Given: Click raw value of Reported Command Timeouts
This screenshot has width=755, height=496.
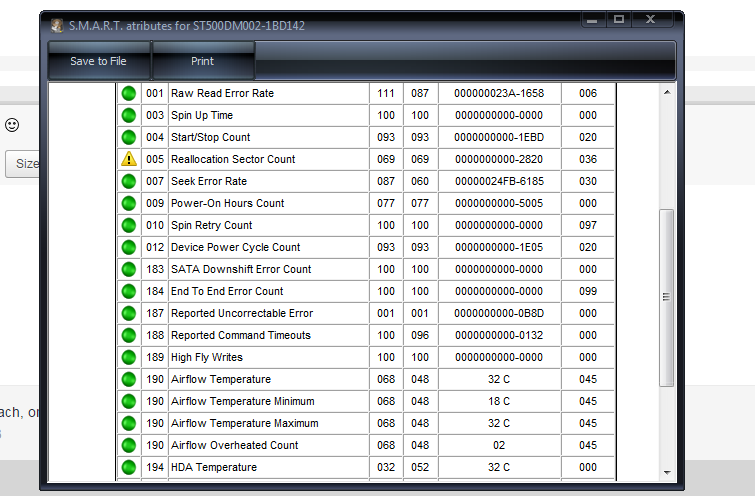Looking at the screenshot, I should pos(498,335).
